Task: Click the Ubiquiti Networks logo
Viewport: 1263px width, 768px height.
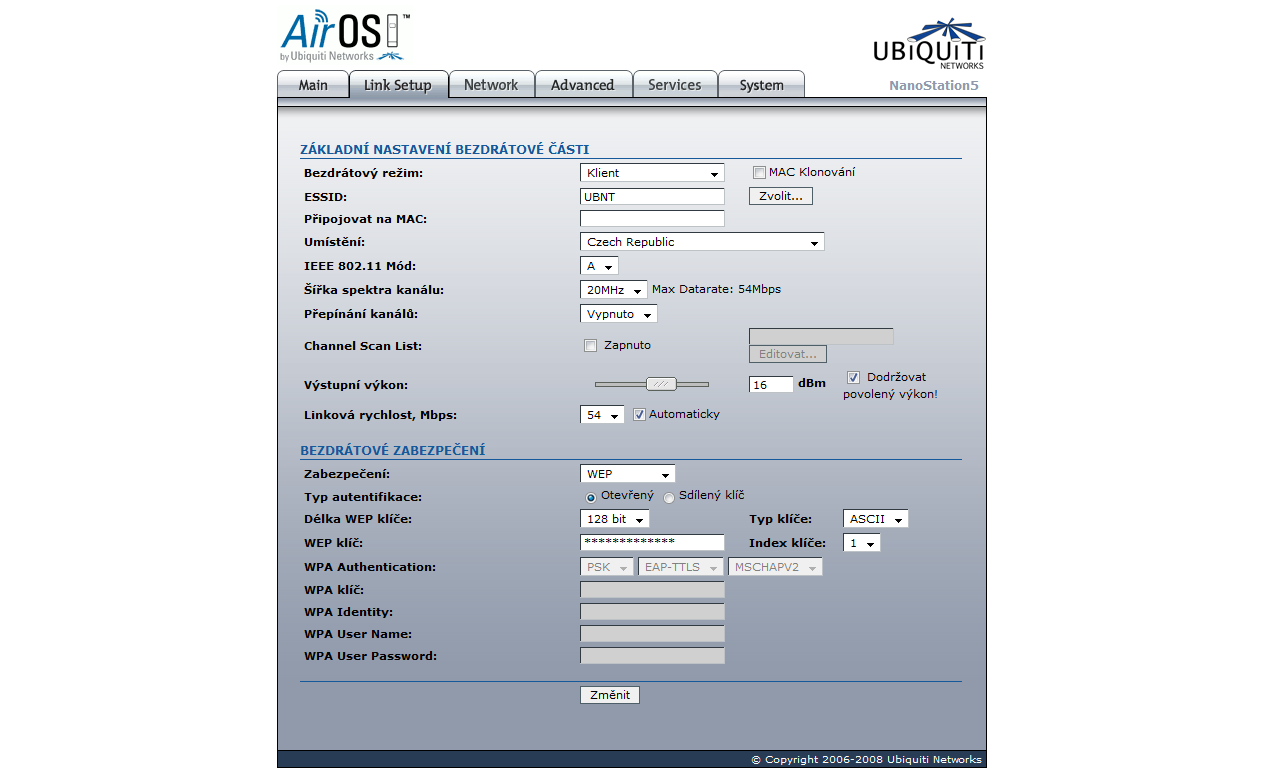Action: point(928,43)
